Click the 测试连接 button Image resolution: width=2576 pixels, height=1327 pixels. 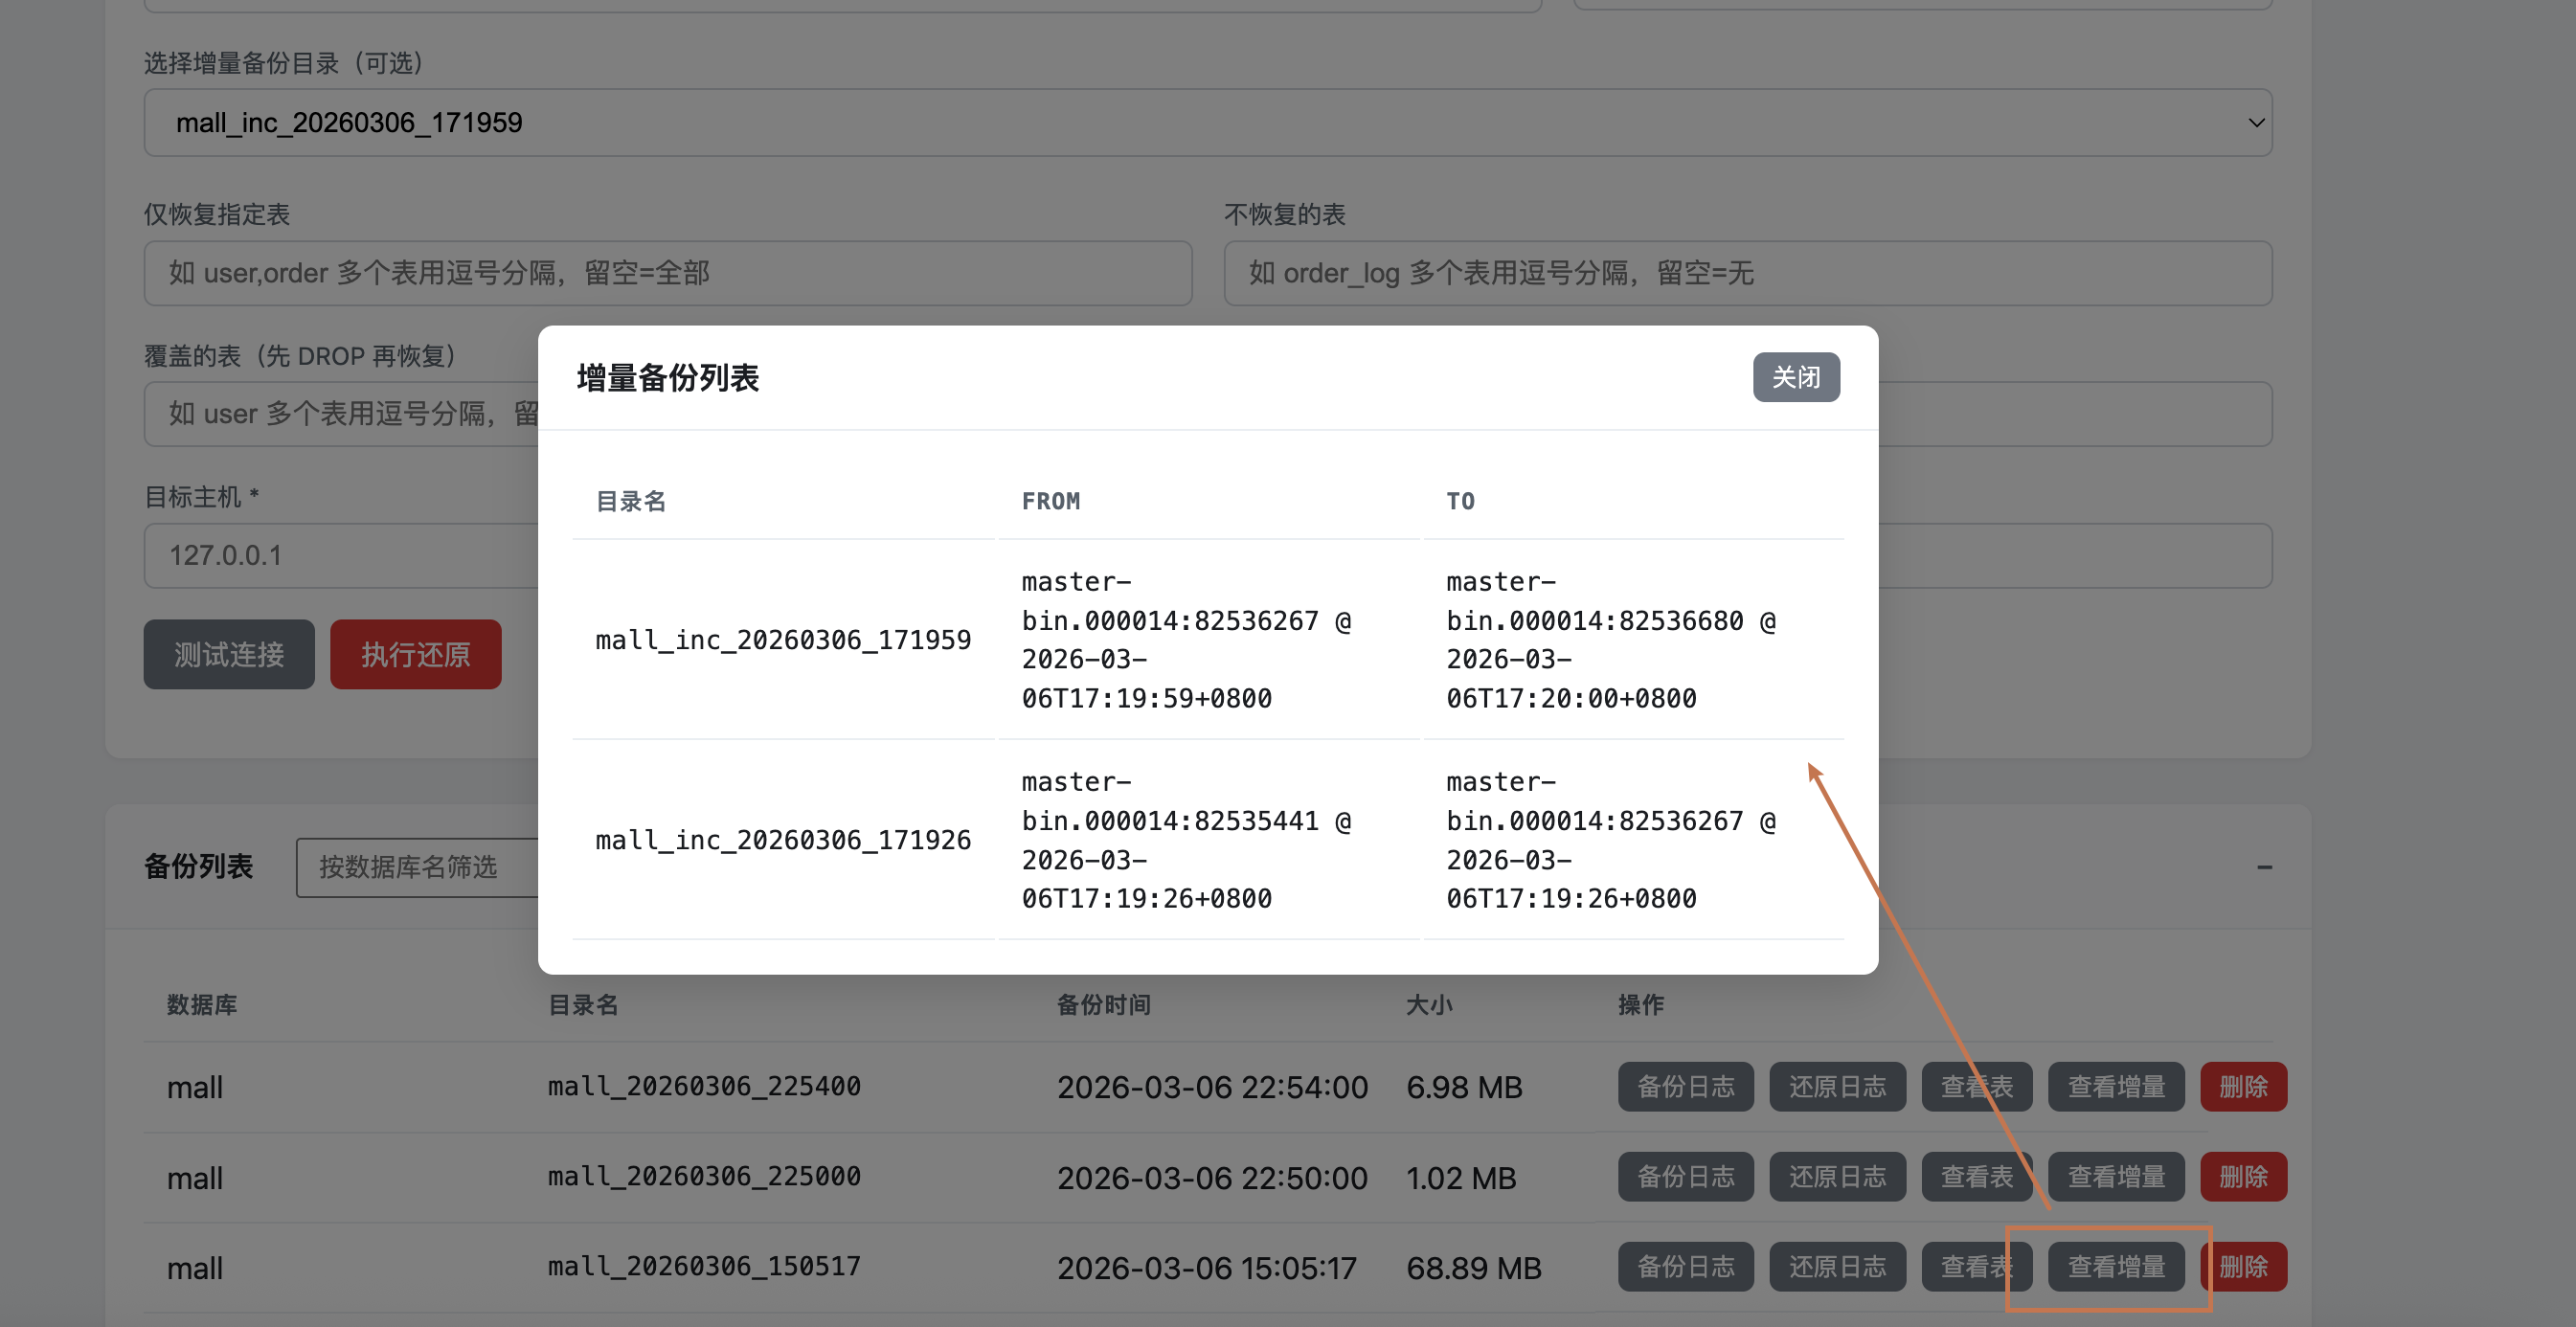(x=228, y=654)
